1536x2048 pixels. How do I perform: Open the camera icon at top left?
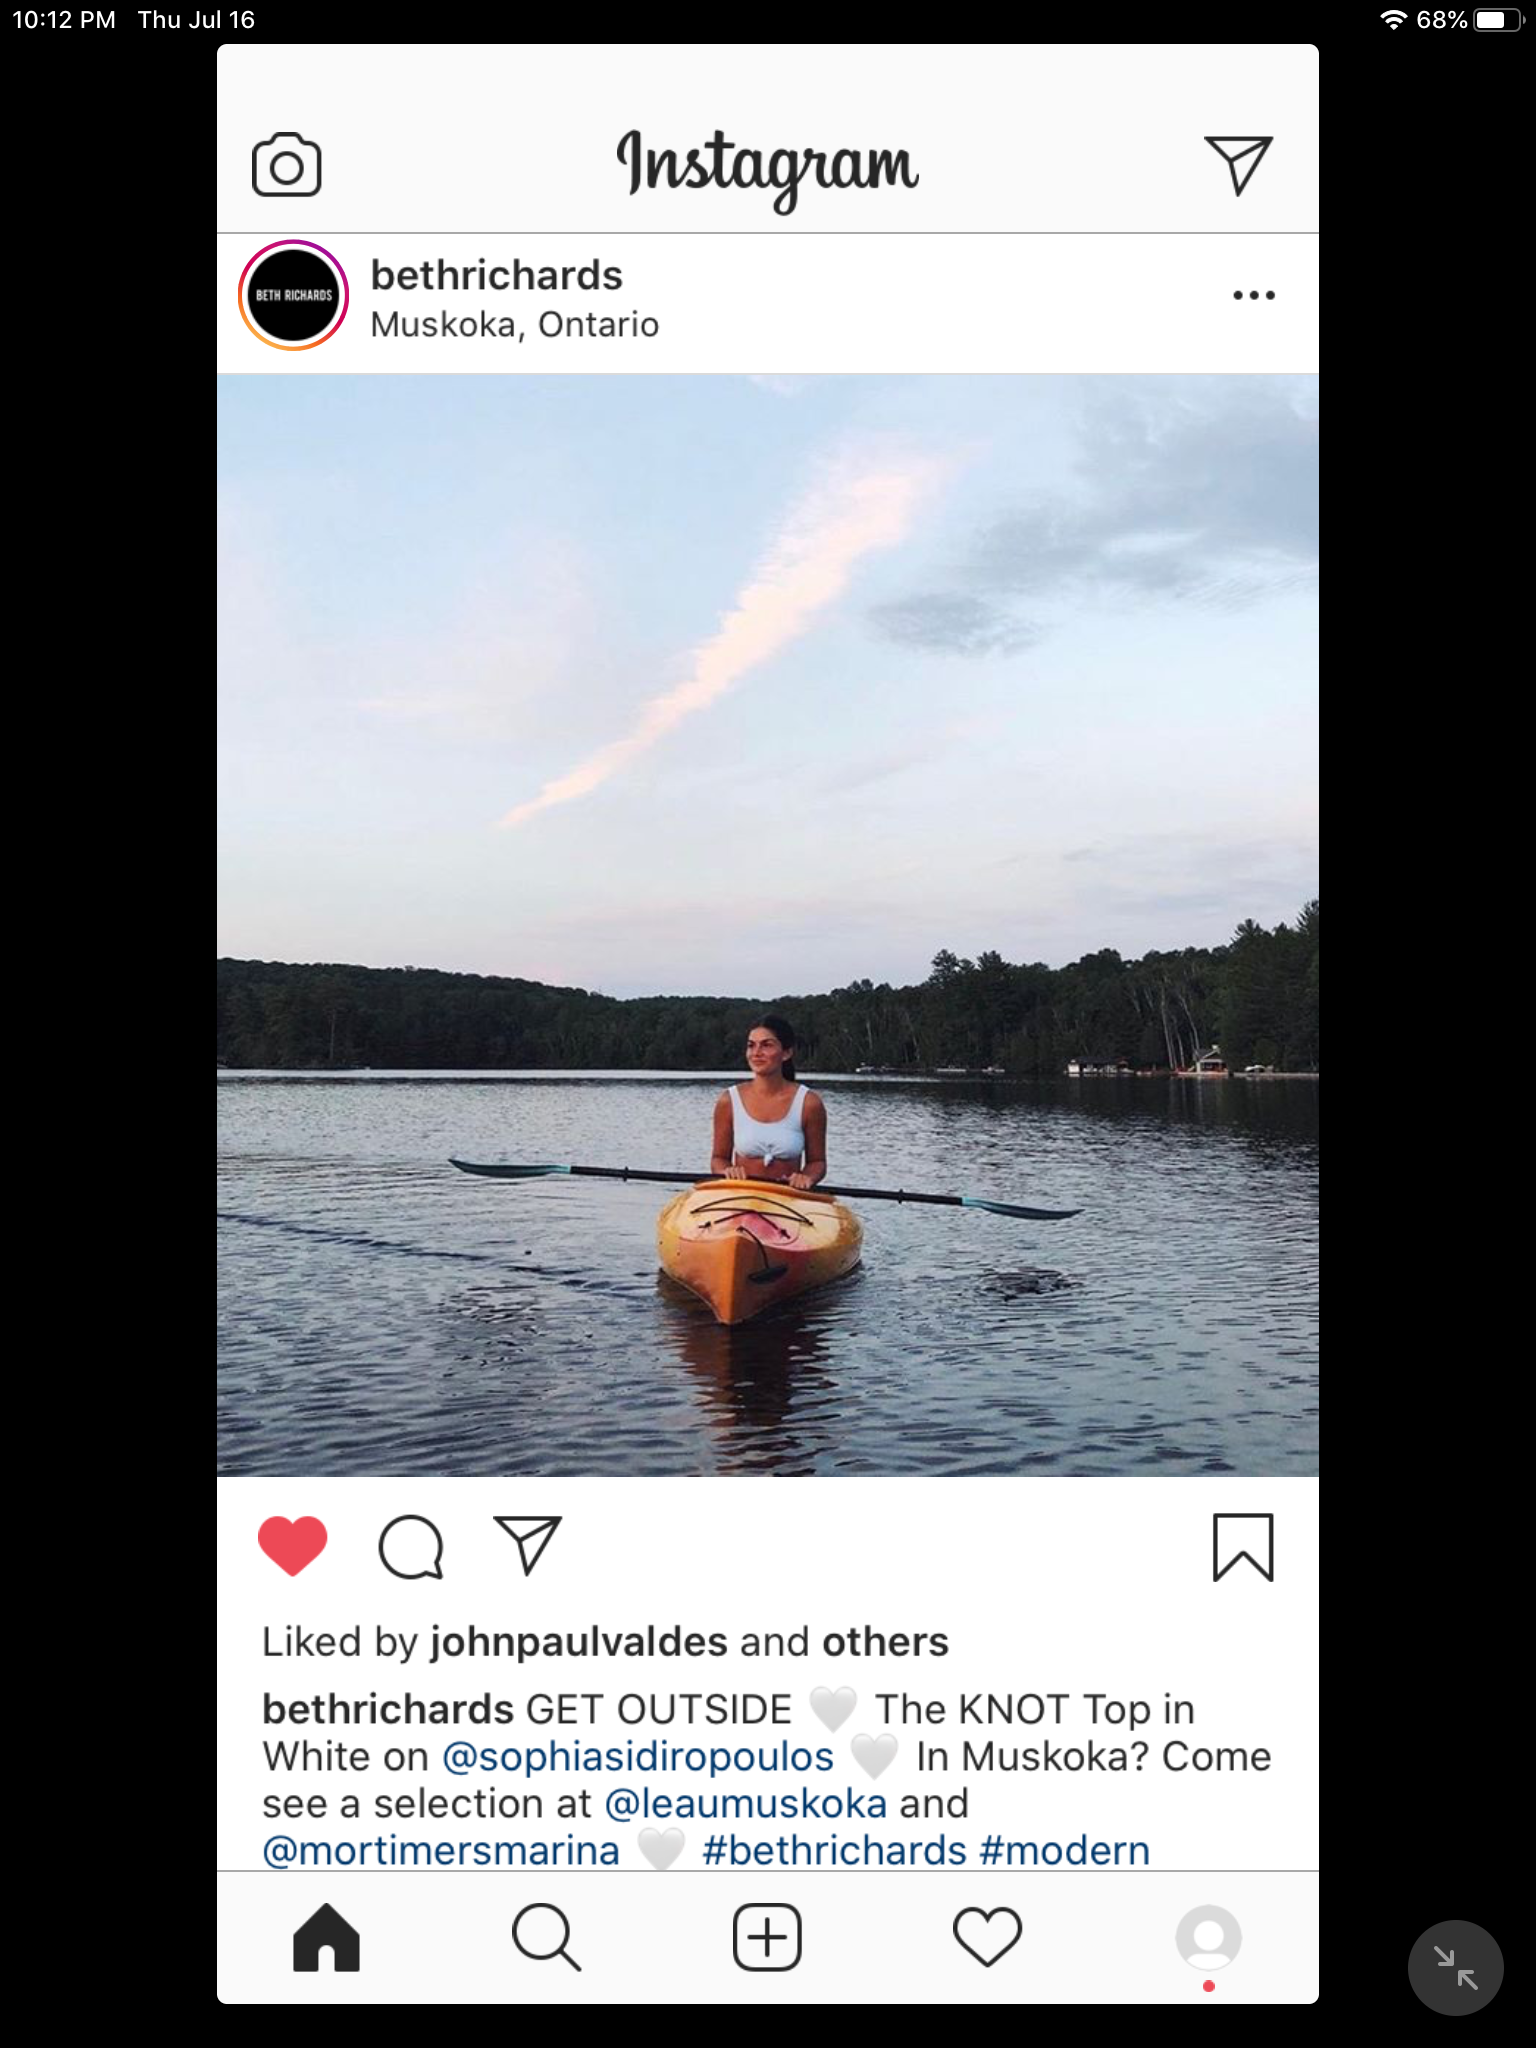[286, 165]
